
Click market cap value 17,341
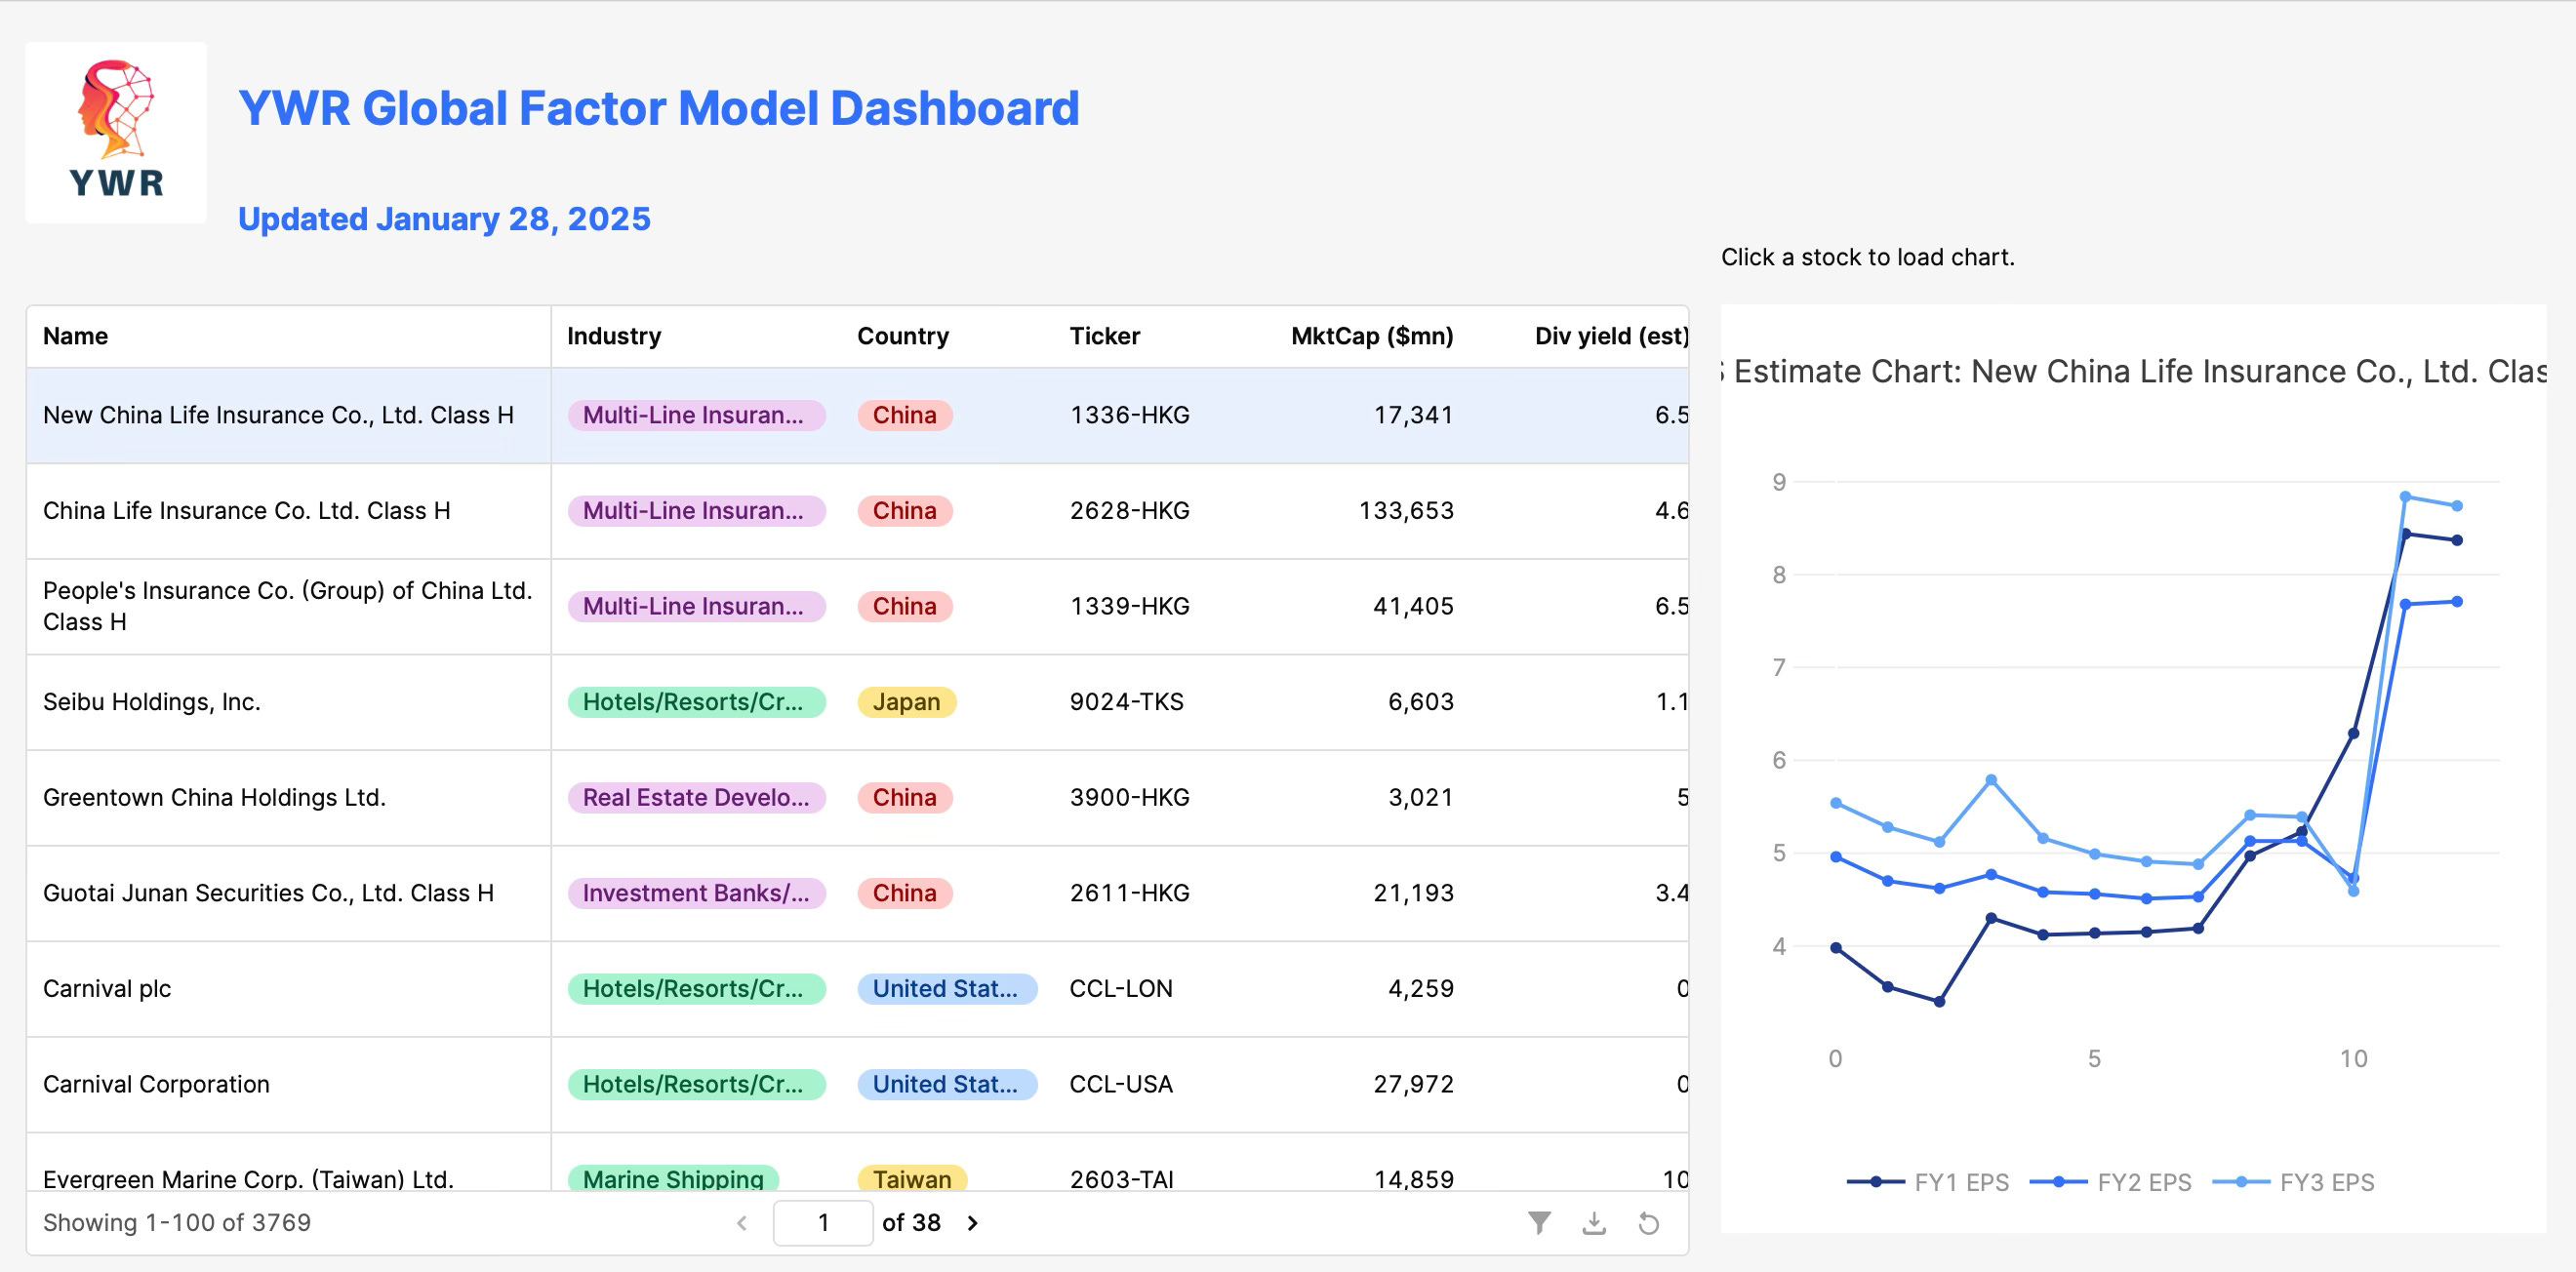pos(1412,415)
